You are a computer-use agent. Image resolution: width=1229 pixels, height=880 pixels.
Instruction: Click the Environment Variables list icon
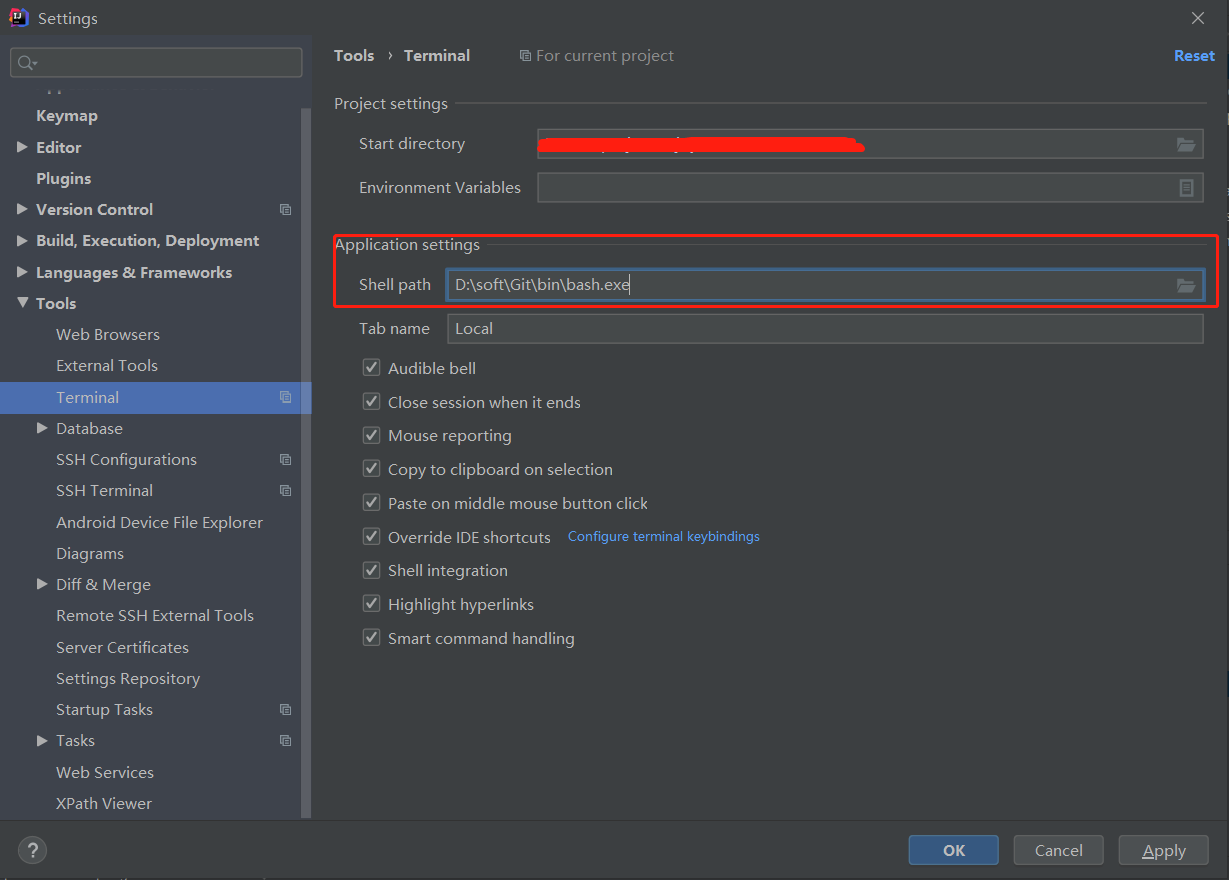pyautogui.click(x=1186, y=187)
